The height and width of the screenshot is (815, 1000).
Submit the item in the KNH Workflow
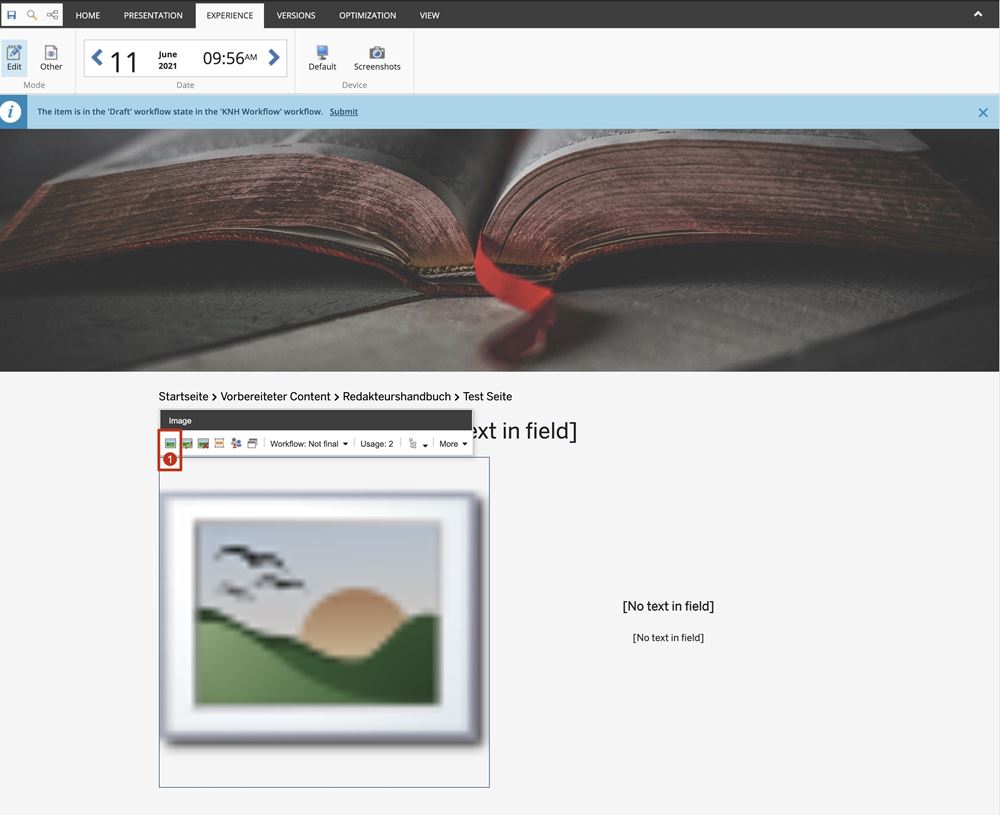pos(344,111)
